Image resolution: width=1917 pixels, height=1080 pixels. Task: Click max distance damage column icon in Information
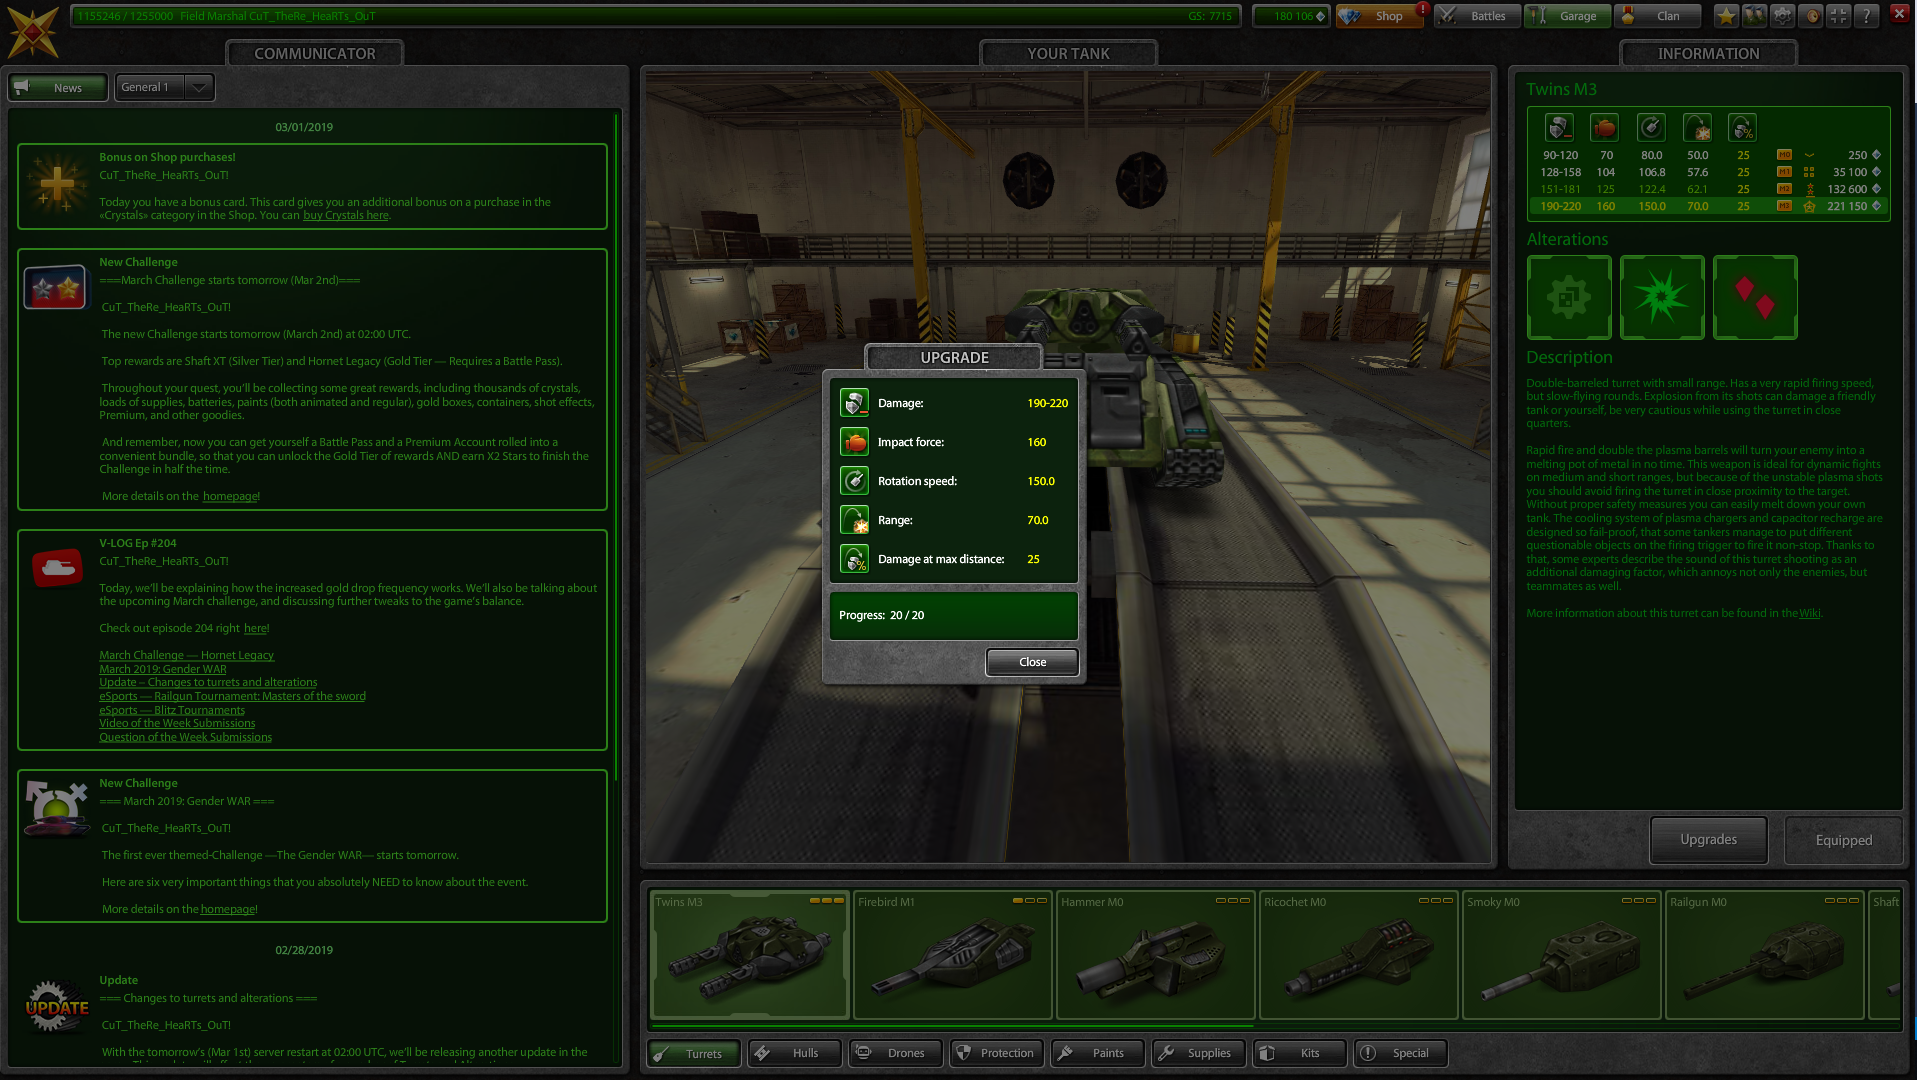click(1742, 128)
